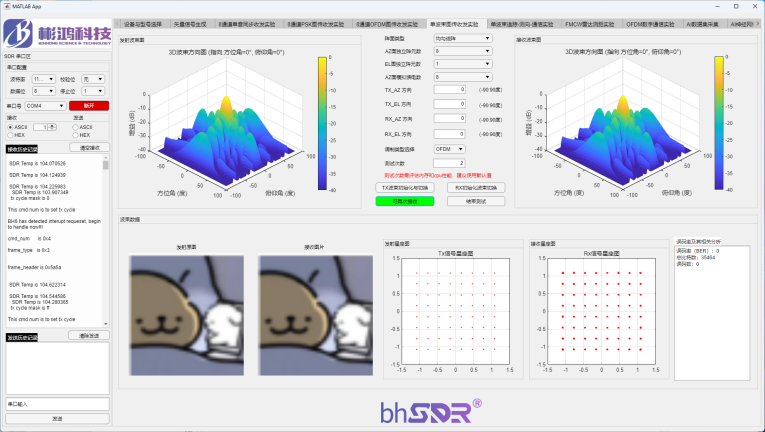The height and width of the screenshot is (432, 765).
Task: Click the send history log area
Action: [58, 368]
